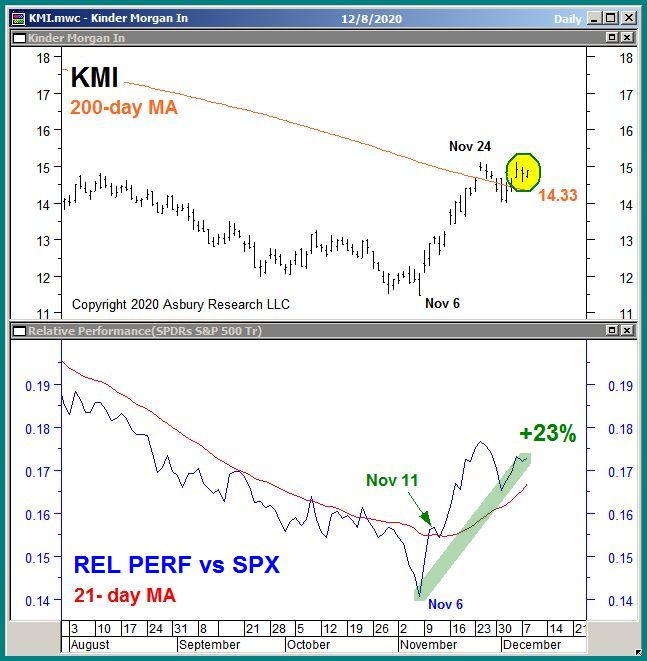Close the Kinder Morgan In price pane
This screenshot has width=647, height=661.
pos(628,36)
